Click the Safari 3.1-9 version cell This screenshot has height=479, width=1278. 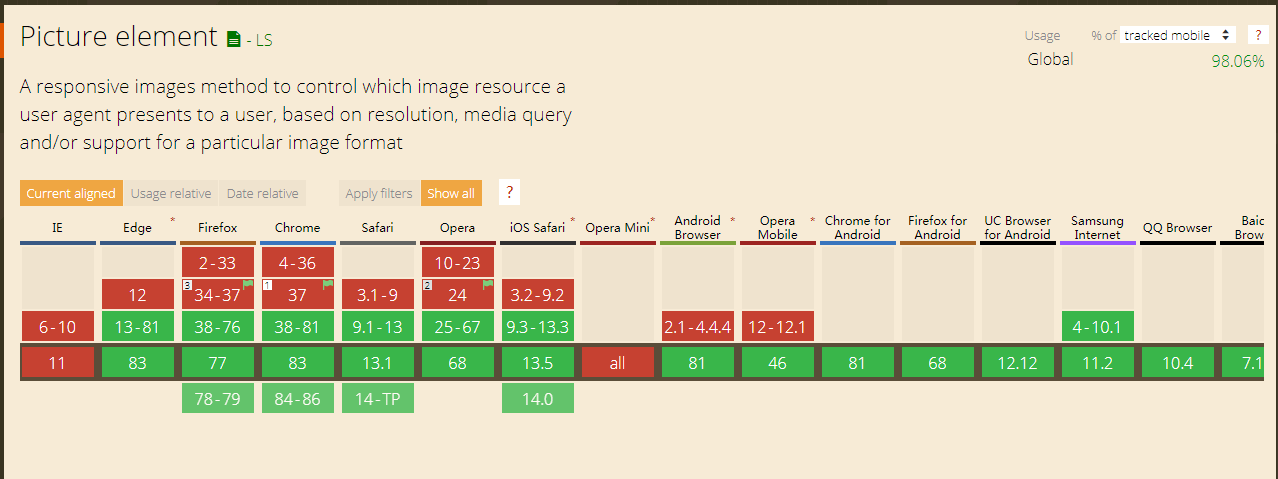point(377,294)
